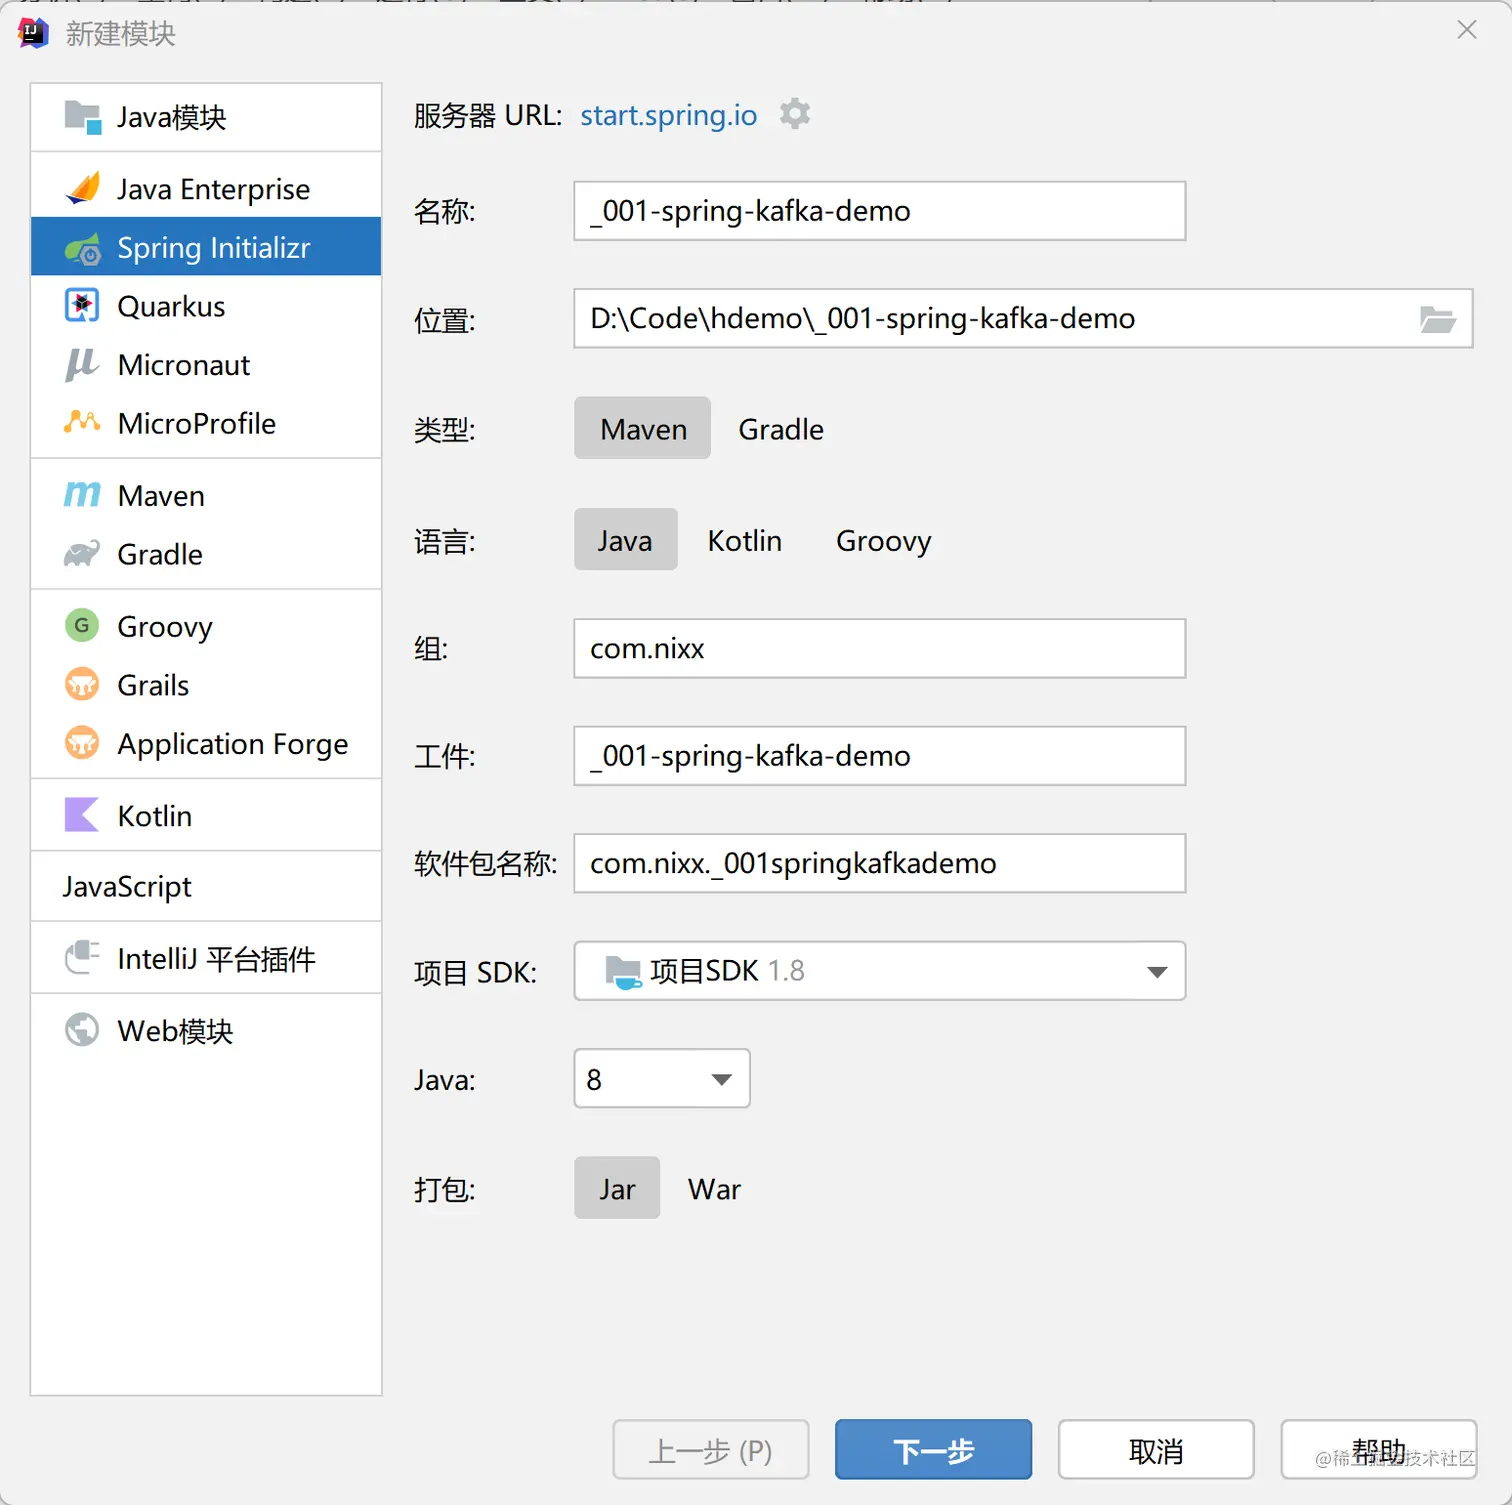Select the green Groovy G icon
Viewport: 1512px width, 1505px height.
[82, 625]
